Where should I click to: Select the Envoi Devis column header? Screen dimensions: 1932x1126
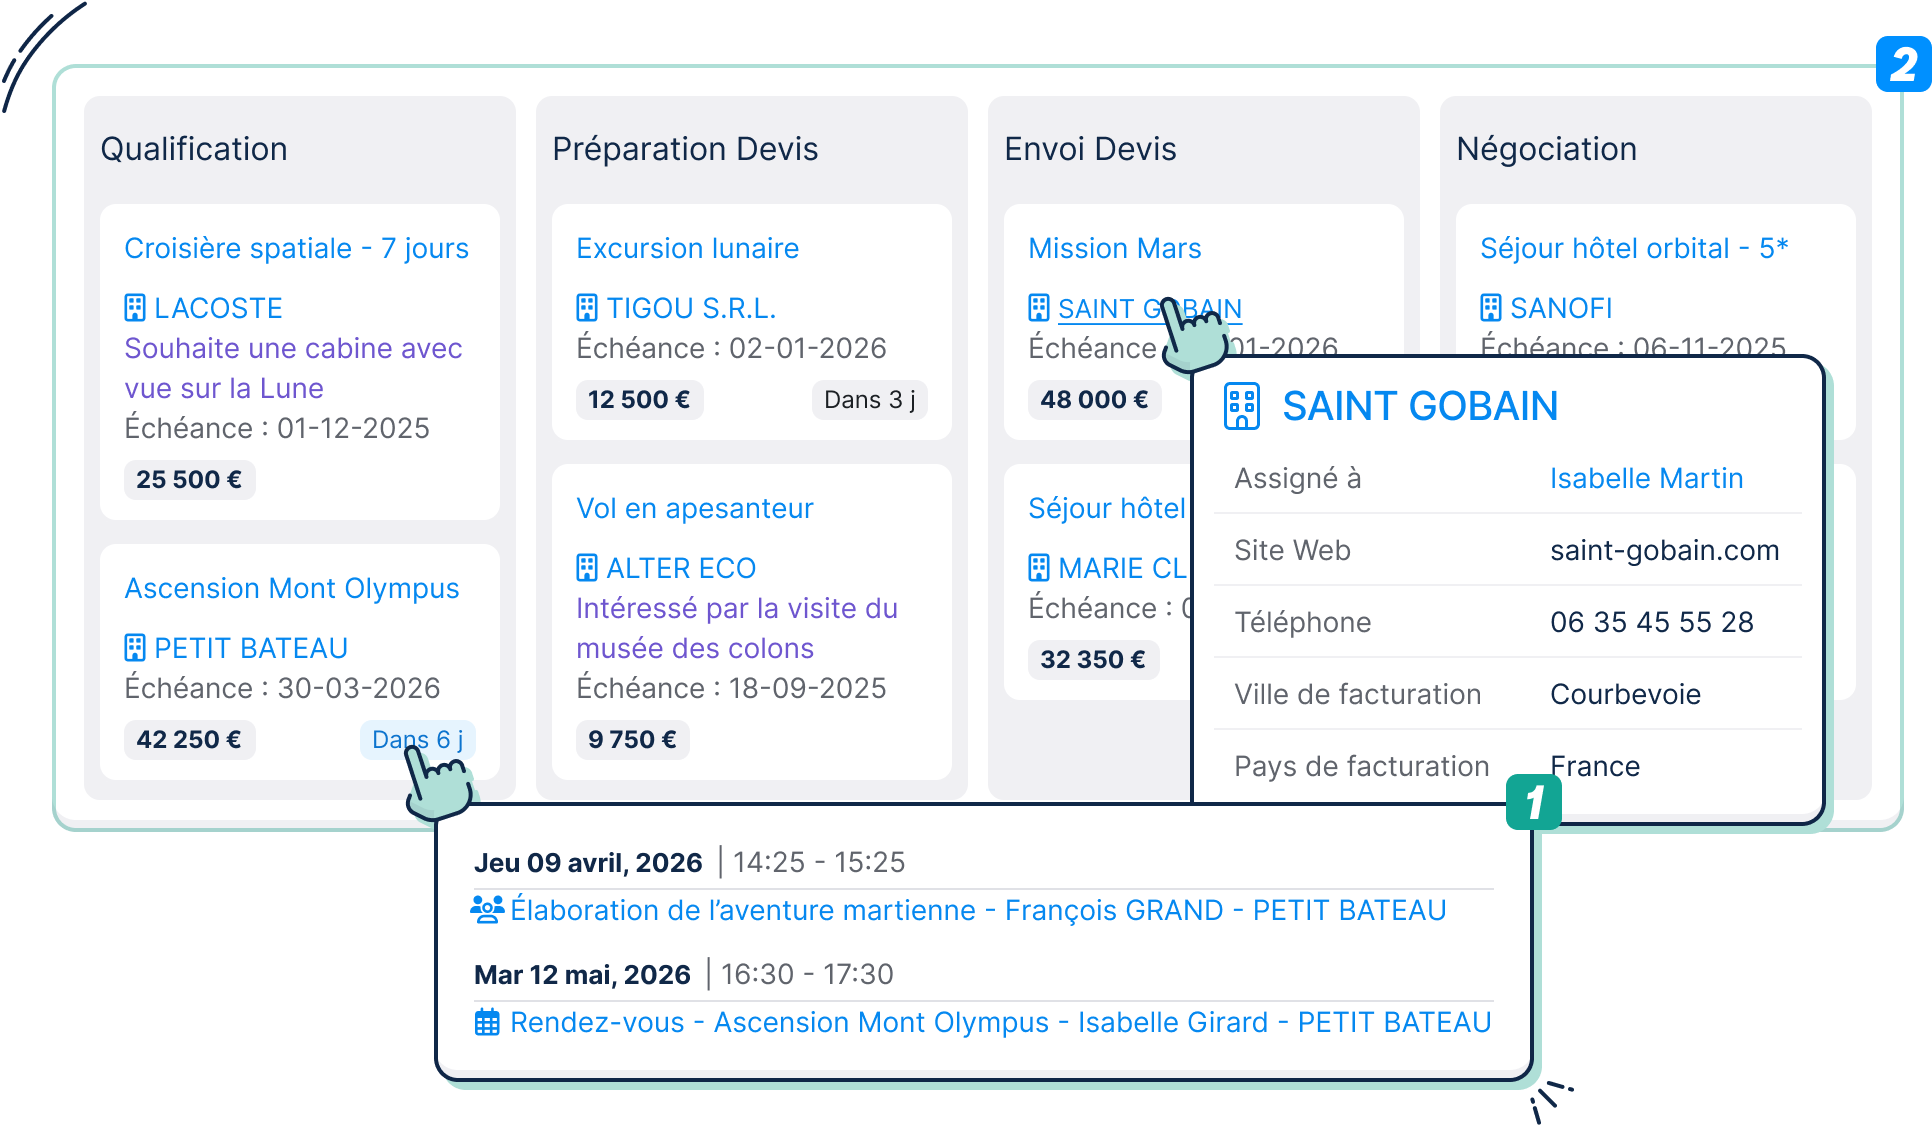pos(1090,149)
